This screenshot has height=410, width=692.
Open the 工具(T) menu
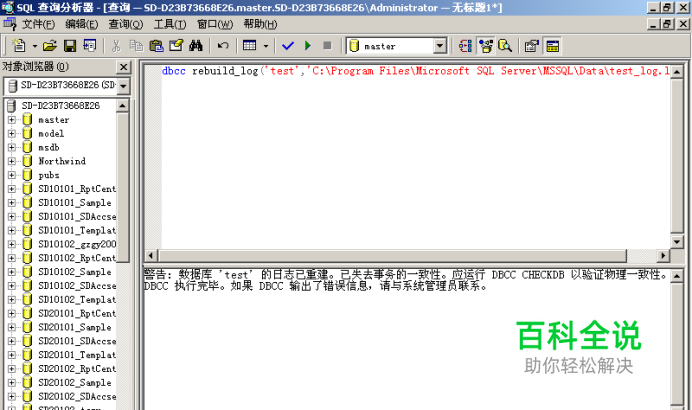(170, 24)
